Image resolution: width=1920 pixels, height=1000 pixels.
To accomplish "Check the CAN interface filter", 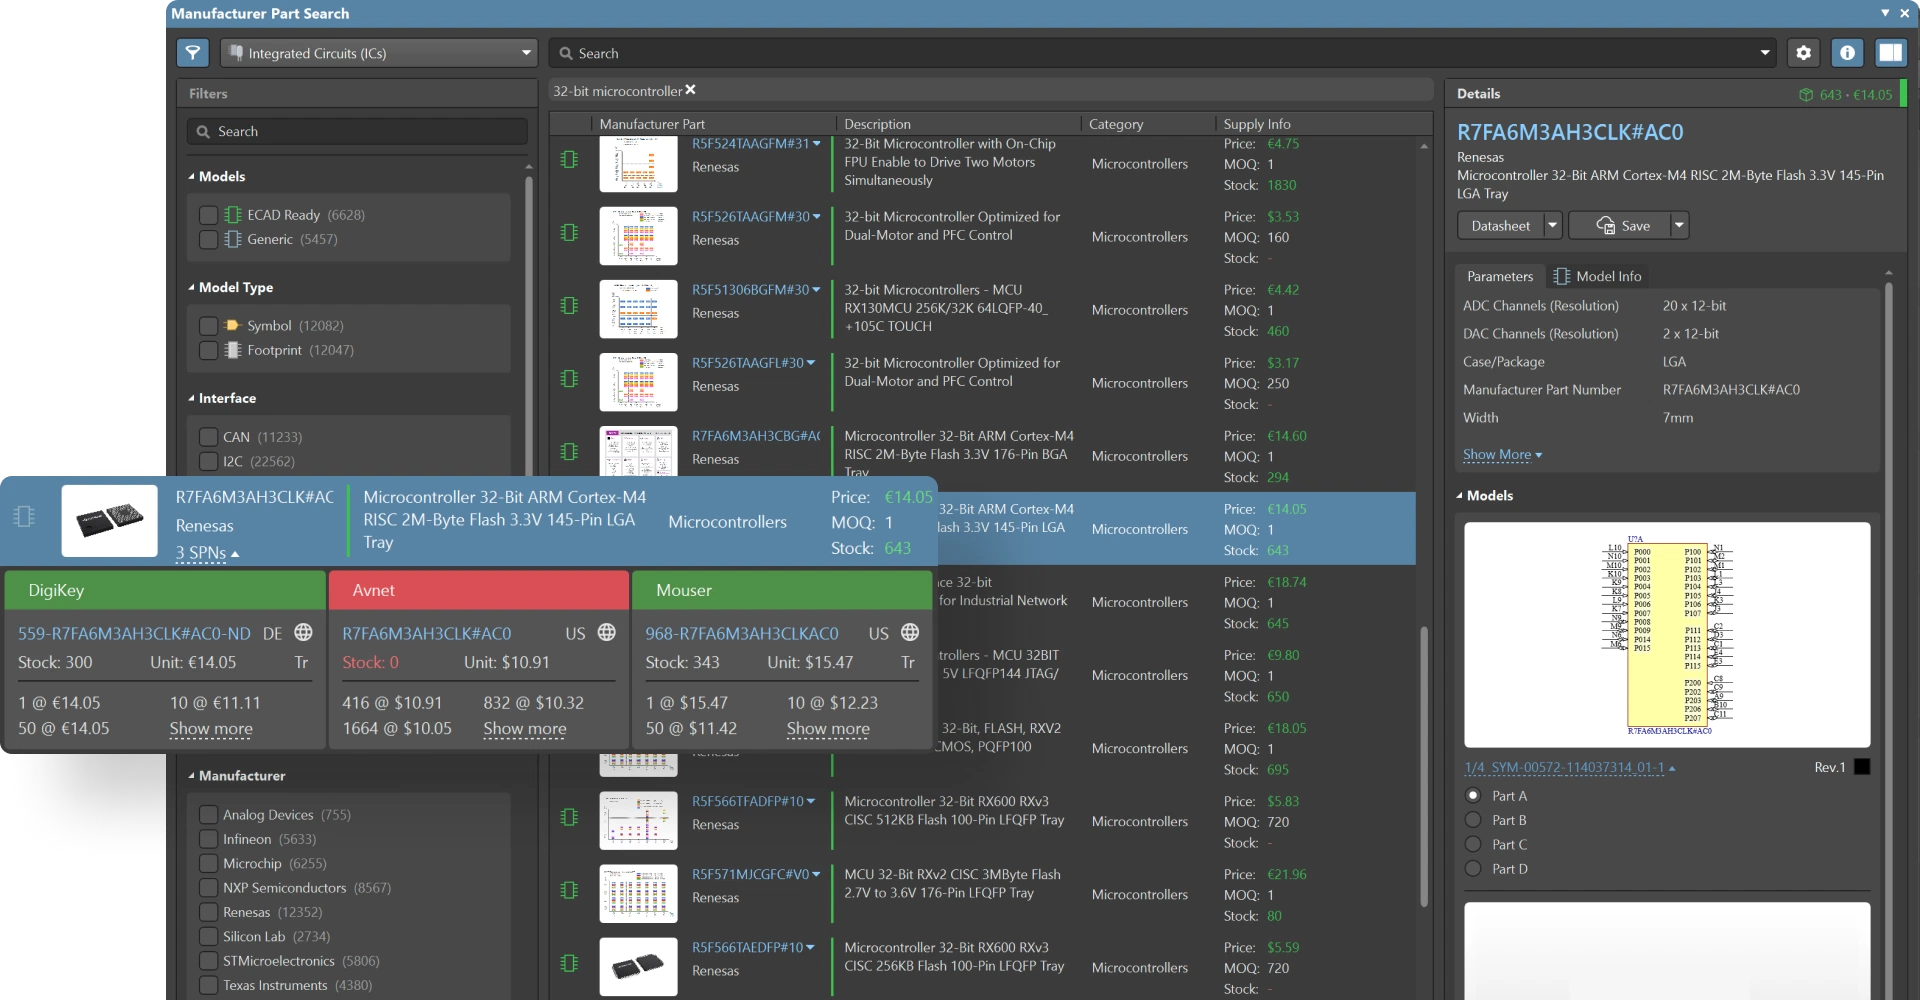I will [208, 437].
